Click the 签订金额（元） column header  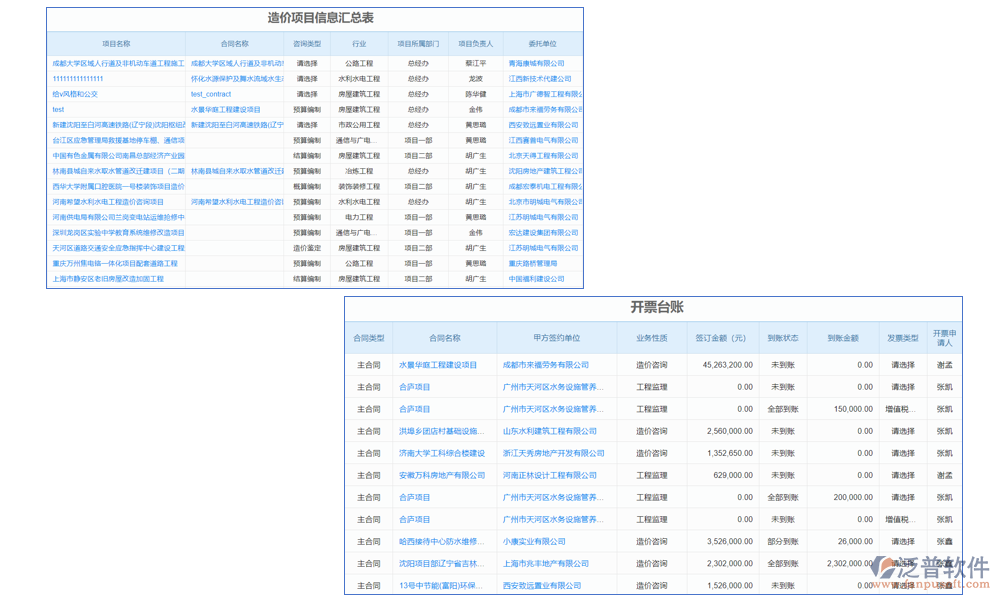click(721, 338)
